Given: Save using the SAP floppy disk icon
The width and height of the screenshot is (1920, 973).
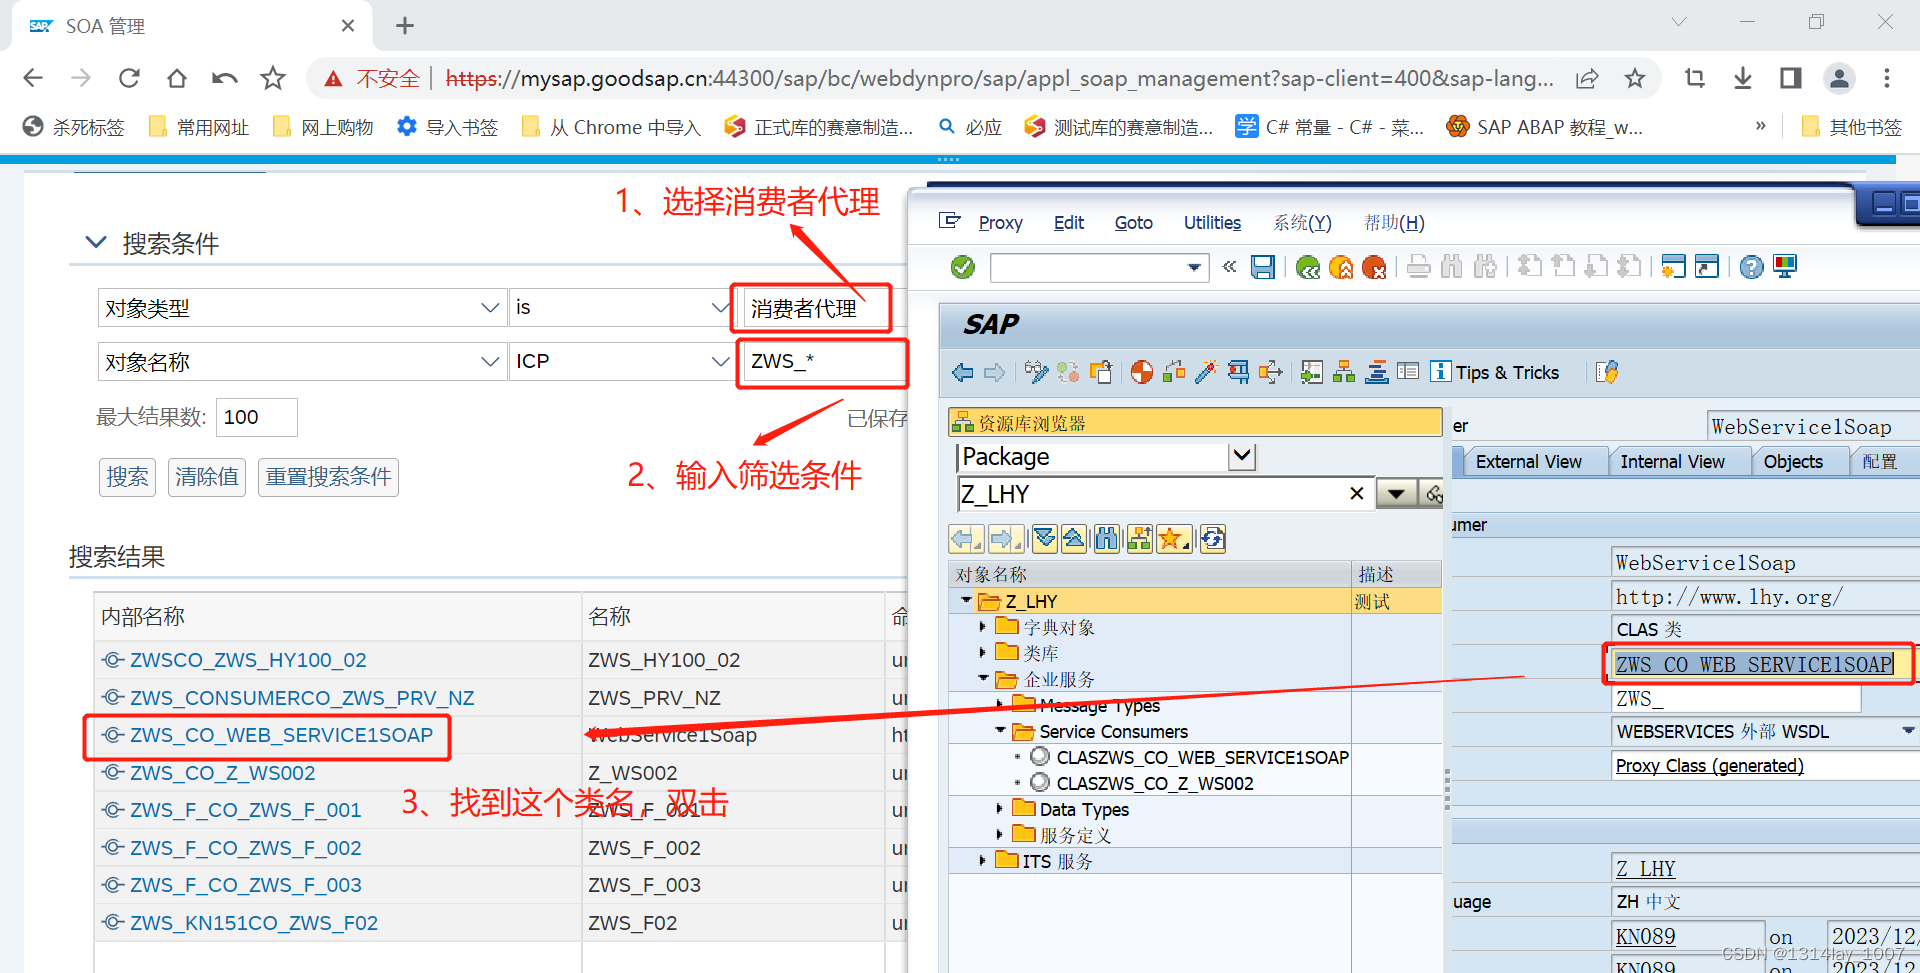Looking at the screenshot, I should tap(1263, 267).
